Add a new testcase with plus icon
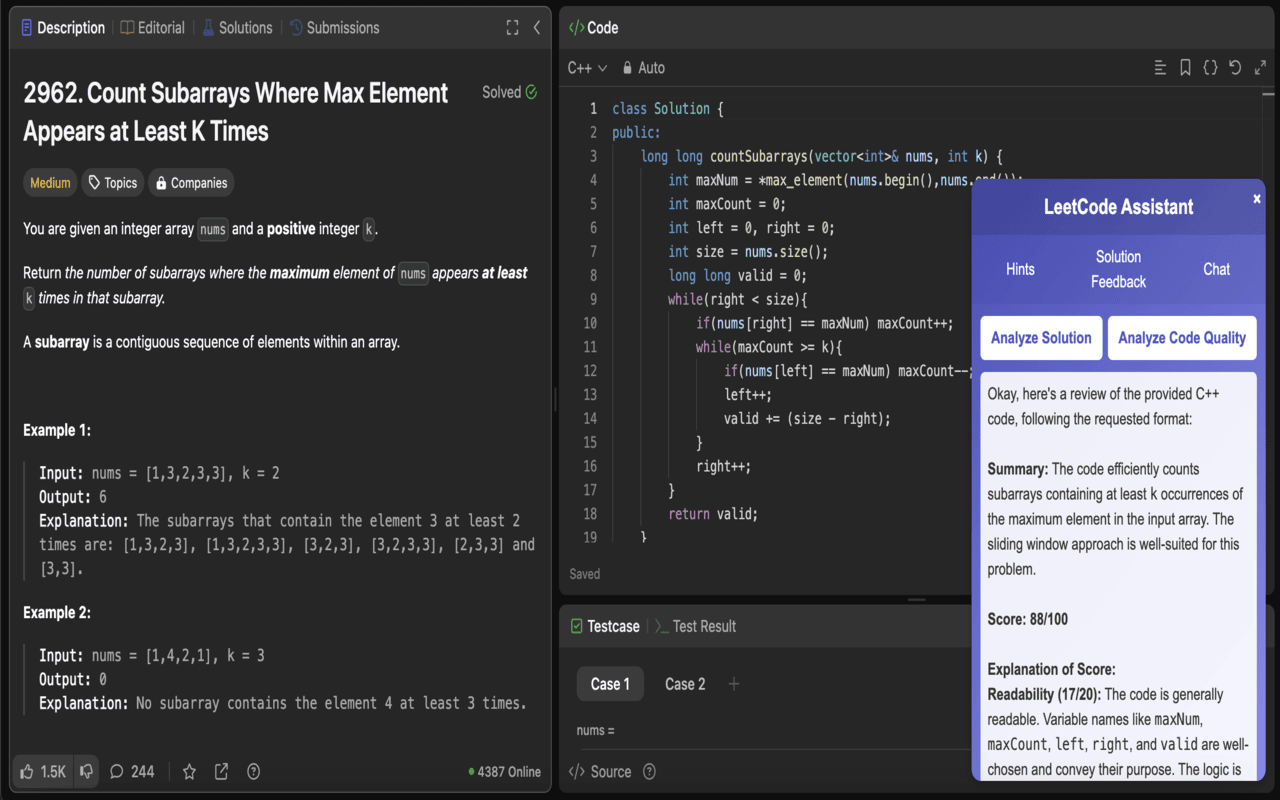This screenshot has height=800, width=1280. [734, 684]
